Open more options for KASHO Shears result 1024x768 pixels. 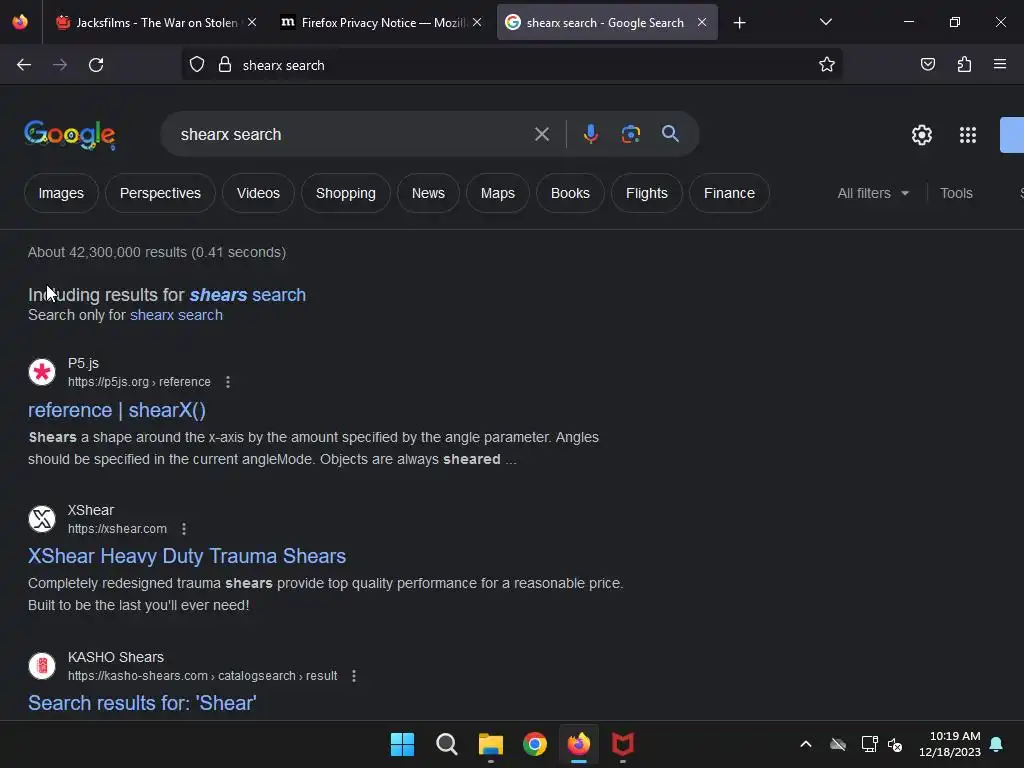click(x=353, y=676)
